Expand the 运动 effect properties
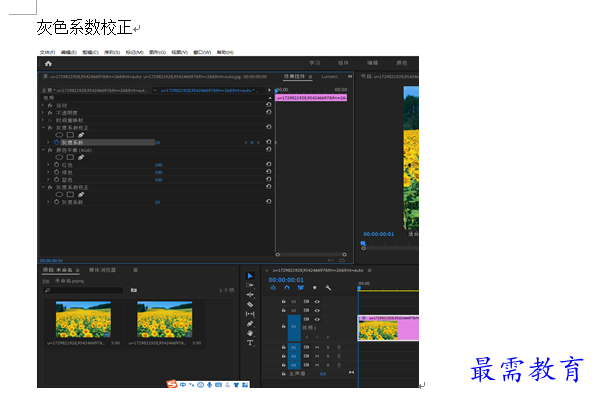Screen dimensions: 592x401 (43, 105)
